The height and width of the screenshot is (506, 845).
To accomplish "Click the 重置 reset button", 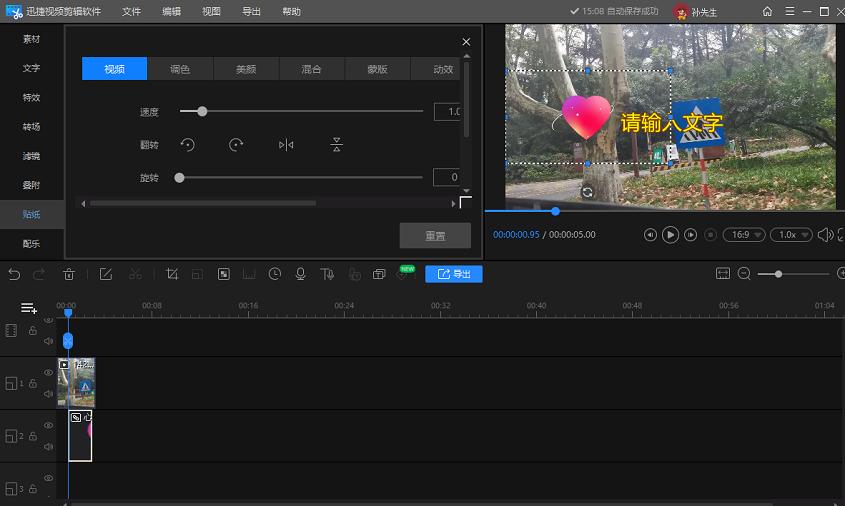I will tap(435, 236).
